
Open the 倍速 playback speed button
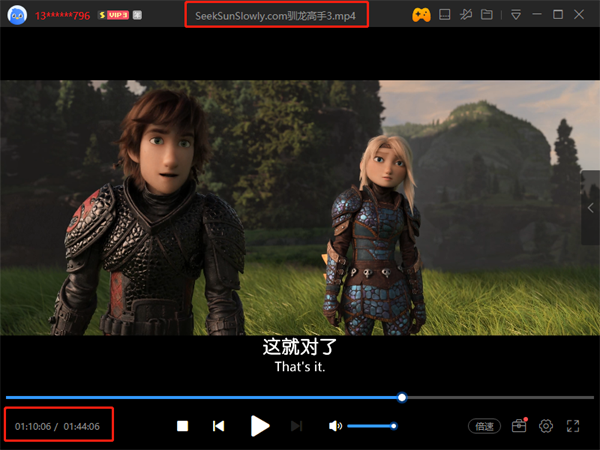pyautogui.click(x=484, y=426)
